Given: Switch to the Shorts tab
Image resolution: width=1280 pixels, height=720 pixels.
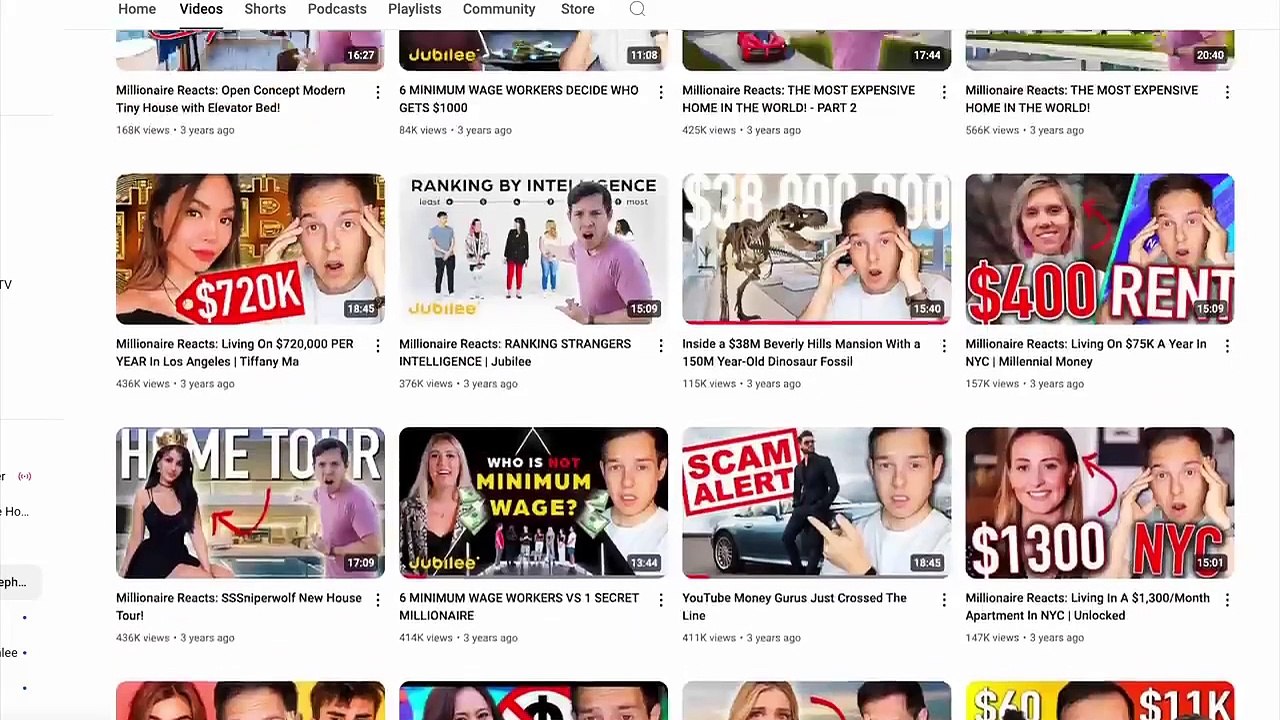Looking at the screenshot, I should (265, 9).
